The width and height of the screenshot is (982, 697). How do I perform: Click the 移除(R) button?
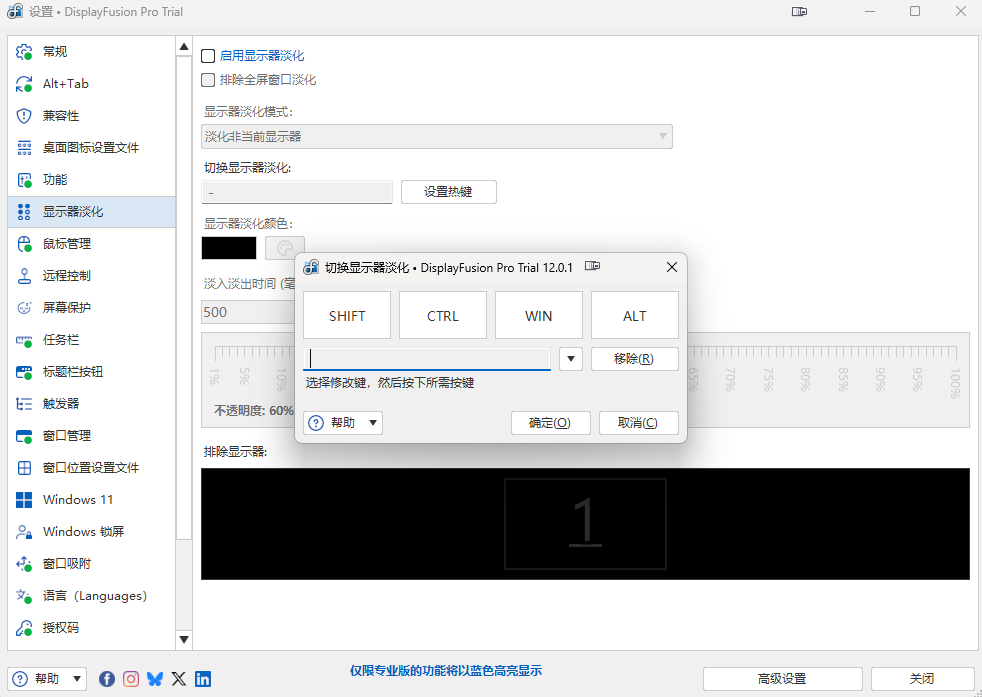634,359
